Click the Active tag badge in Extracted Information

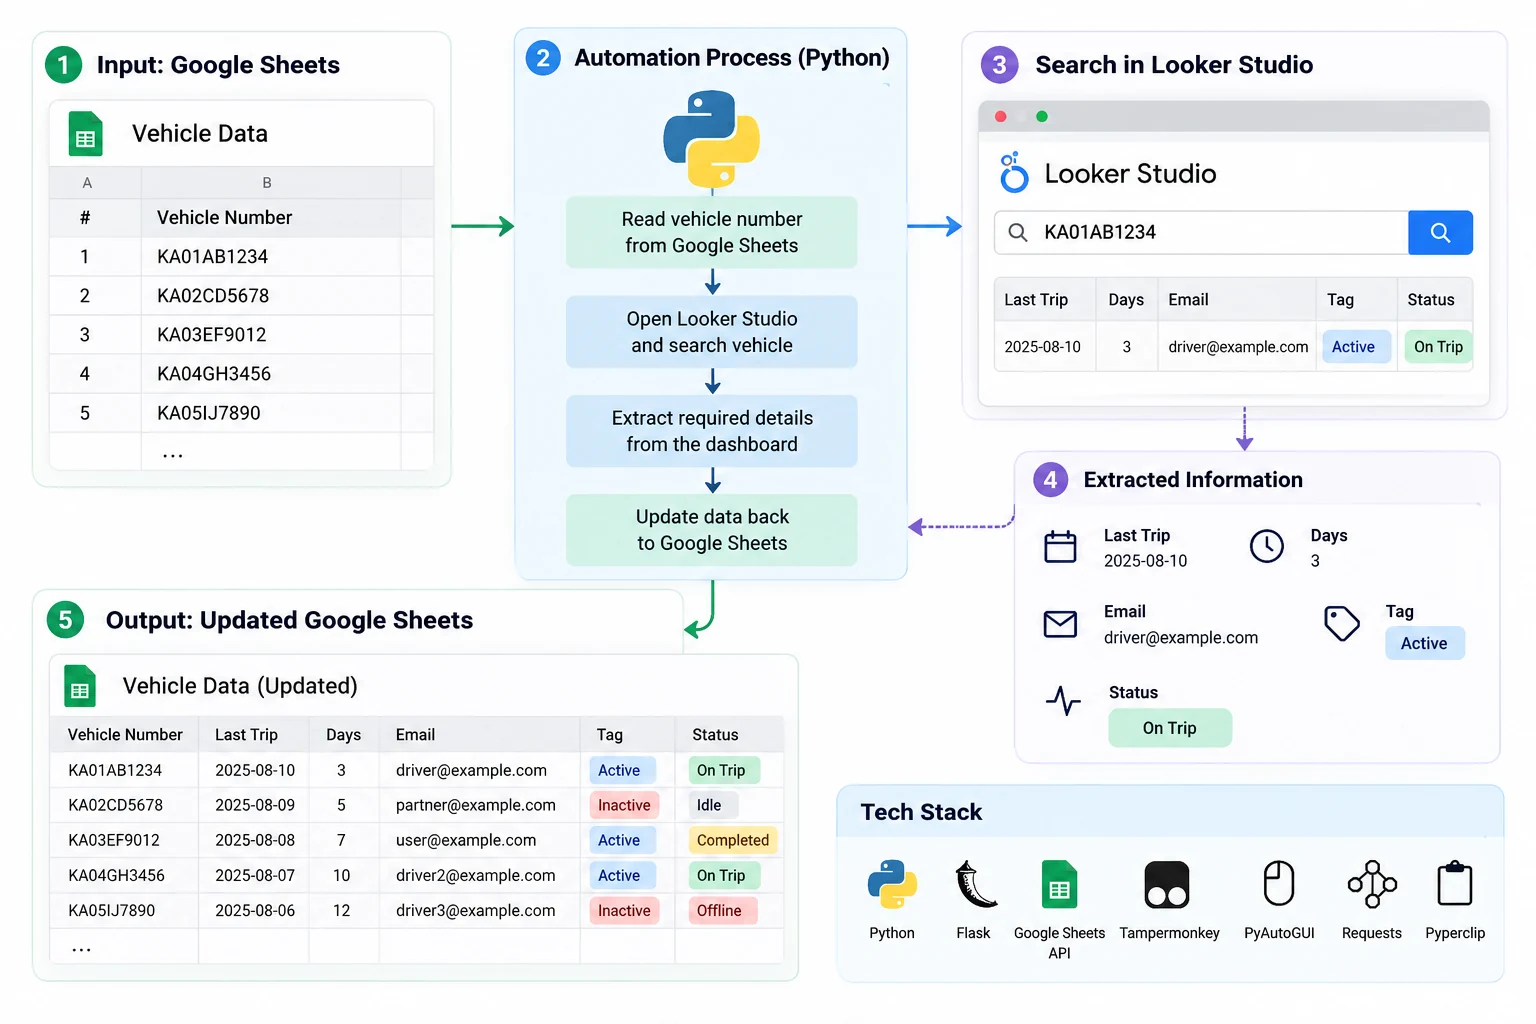point(1424,643)
